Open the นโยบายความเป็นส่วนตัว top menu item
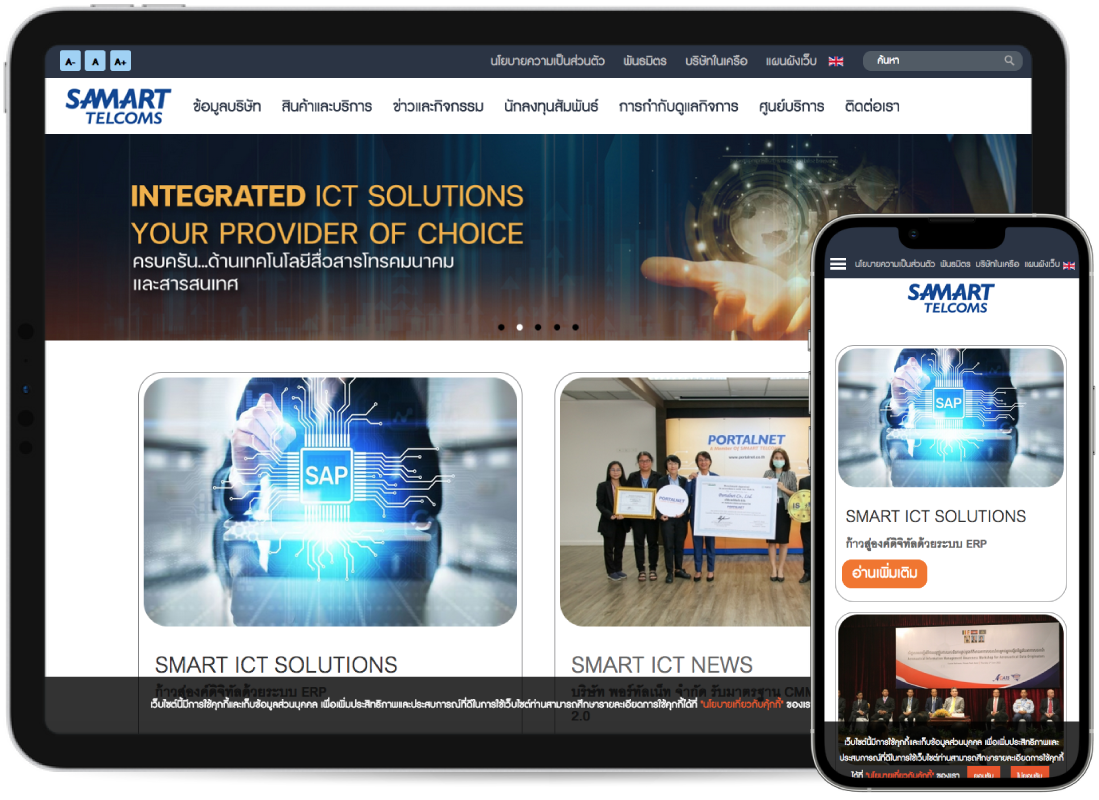The image size is (1099, 800). click(x=546, y=60)
